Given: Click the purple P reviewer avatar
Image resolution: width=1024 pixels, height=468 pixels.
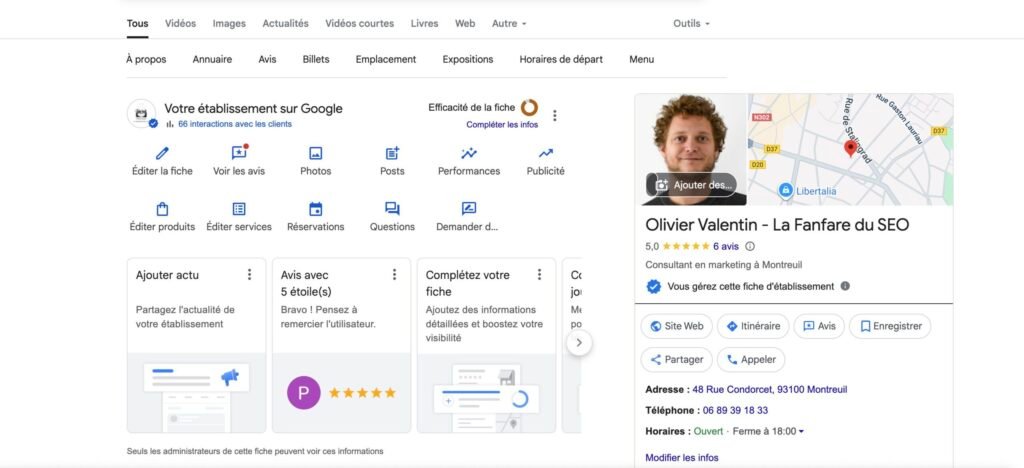Looking at the screenshot, I should pyautogui.click(x=304, y=393).
